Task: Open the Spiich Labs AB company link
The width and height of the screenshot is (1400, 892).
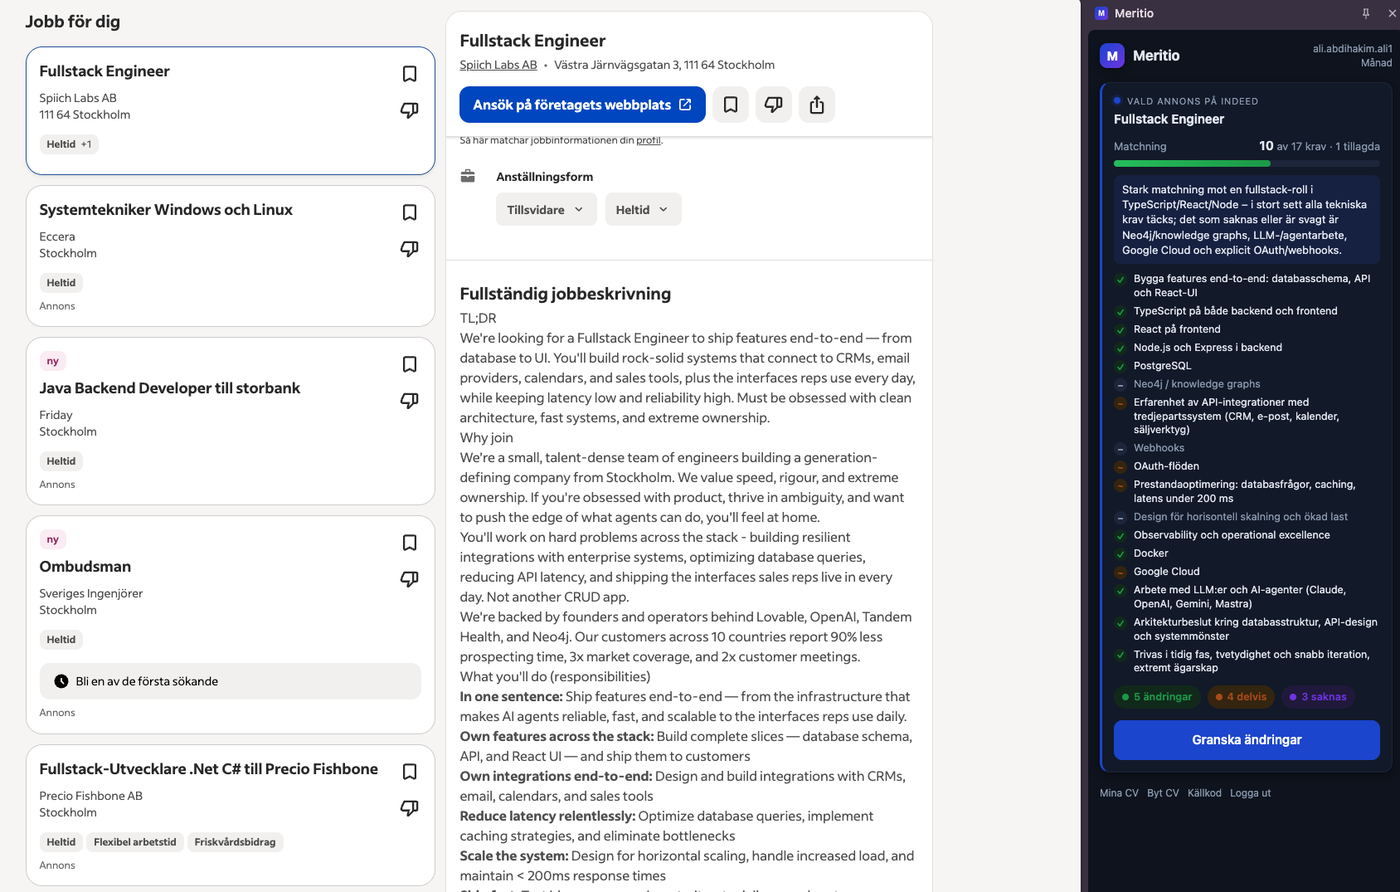Action: point(498,65)
